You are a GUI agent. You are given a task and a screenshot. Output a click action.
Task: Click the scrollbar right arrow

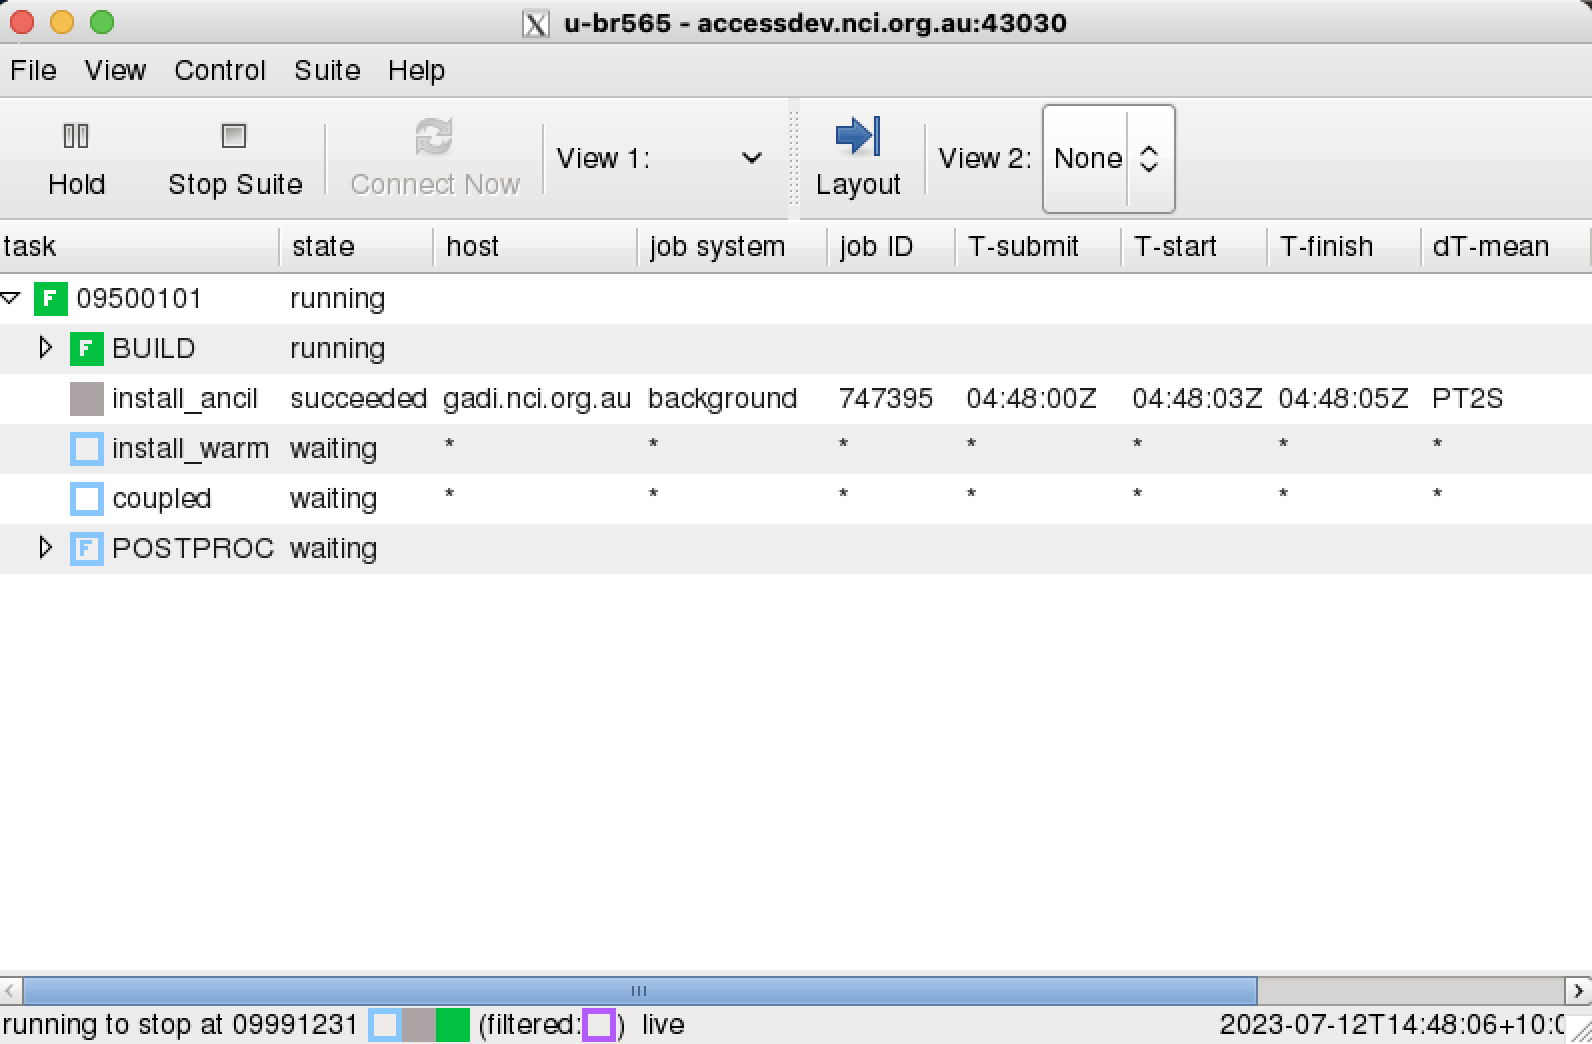tap(1578, 991)
